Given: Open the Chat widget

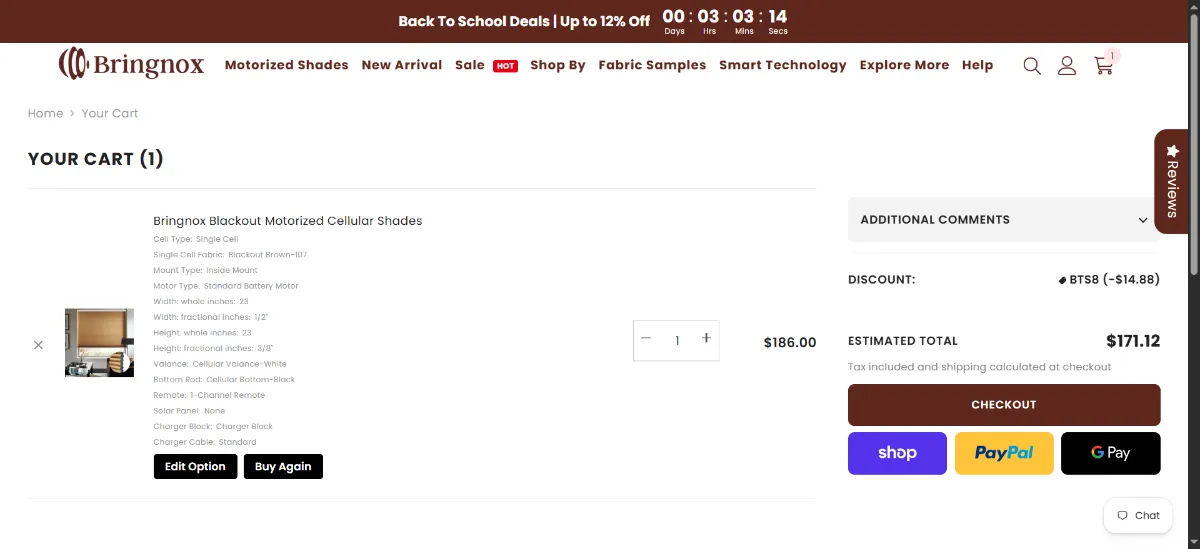Looking at the screenshot, I should (1138, 515).
